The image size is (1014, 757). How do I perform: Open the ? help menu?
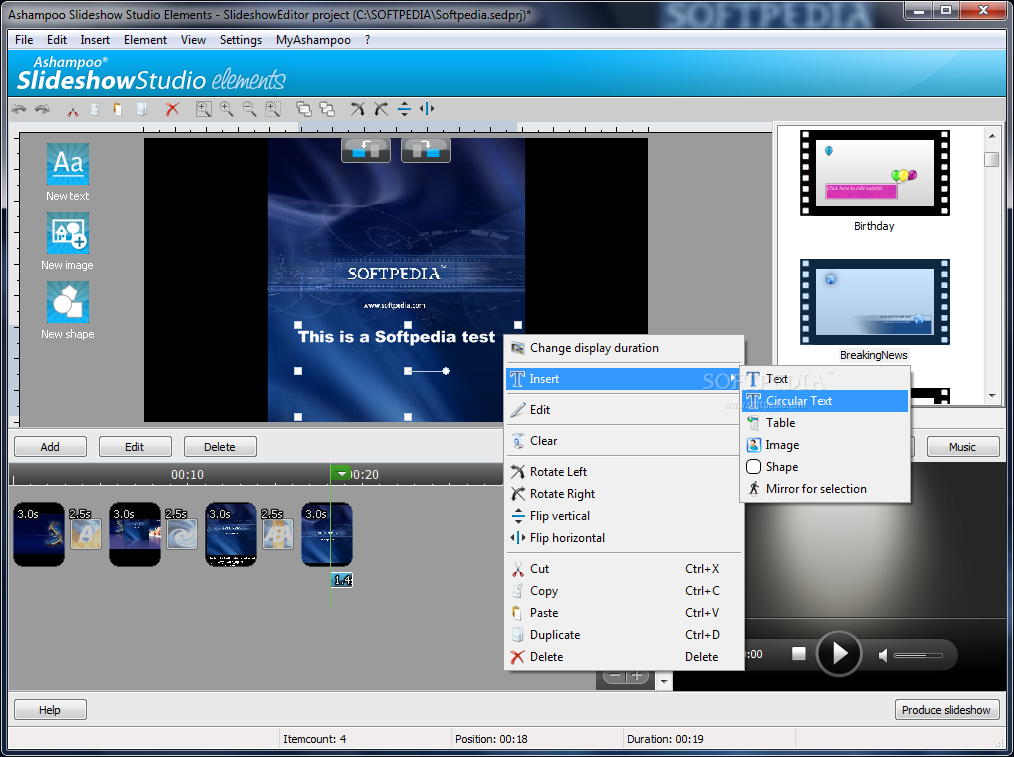point(367,40)
